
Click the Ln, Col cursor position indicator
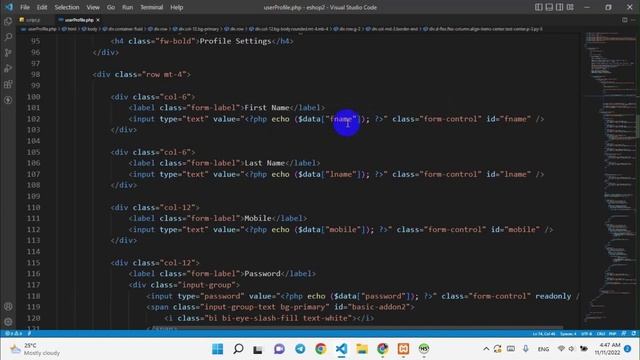coord(543,333)
